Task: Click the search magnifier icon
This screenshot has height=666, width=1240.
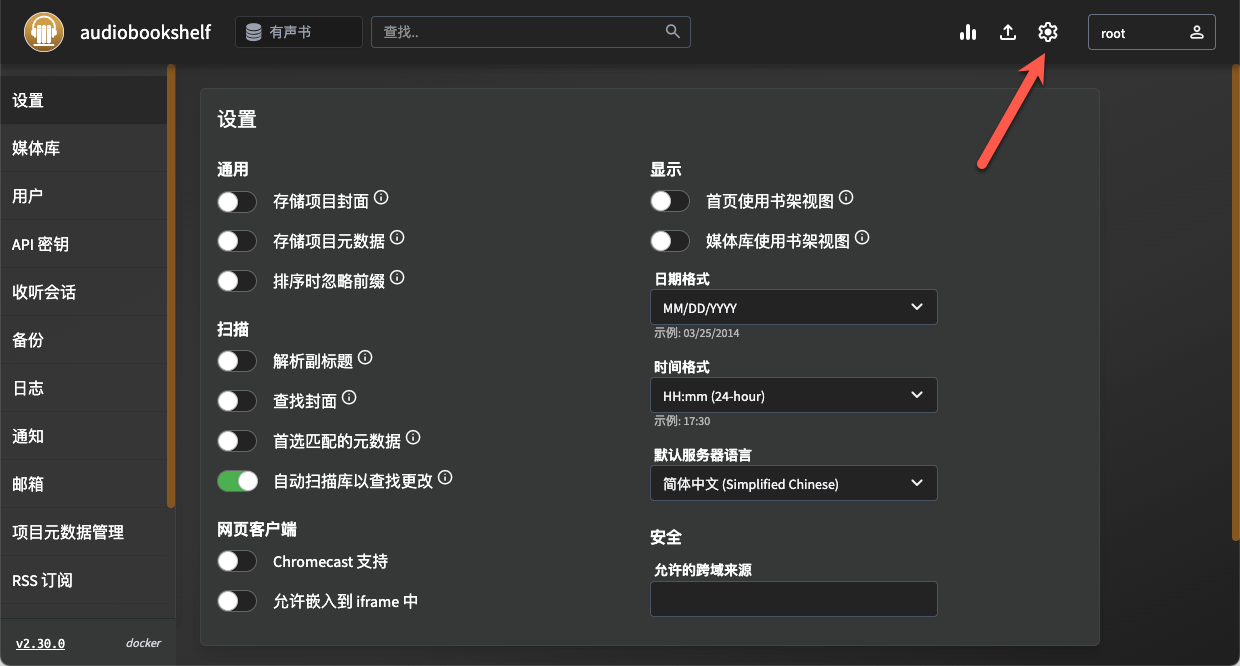Action: coord(673,31)
